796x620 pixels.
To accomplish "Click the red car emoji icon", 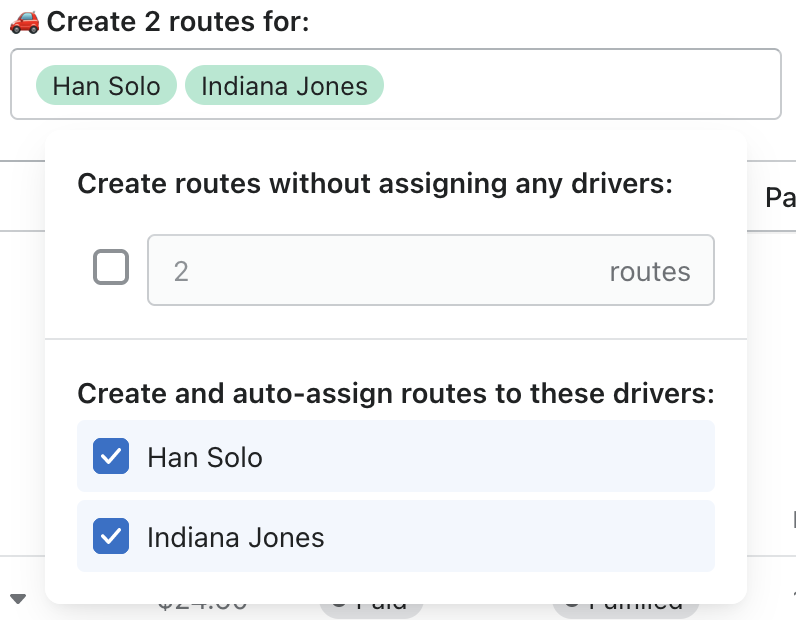I will 24,21.
